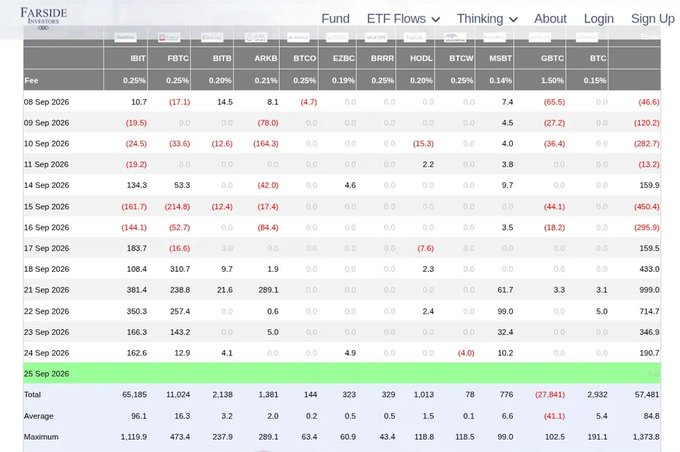Click the Total row label

pos(32,394)
